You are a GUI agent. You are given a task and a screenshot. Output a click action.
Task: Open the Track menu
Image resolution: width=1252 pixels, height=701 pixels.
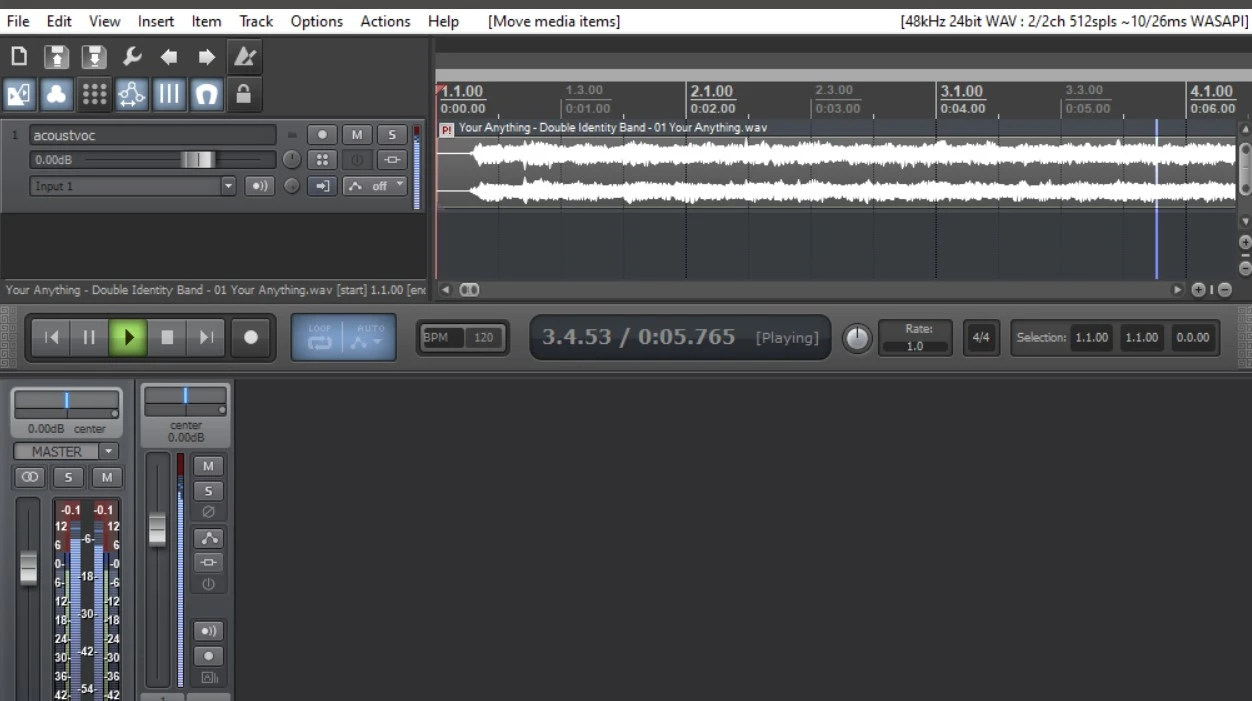(x=256, y=21)
